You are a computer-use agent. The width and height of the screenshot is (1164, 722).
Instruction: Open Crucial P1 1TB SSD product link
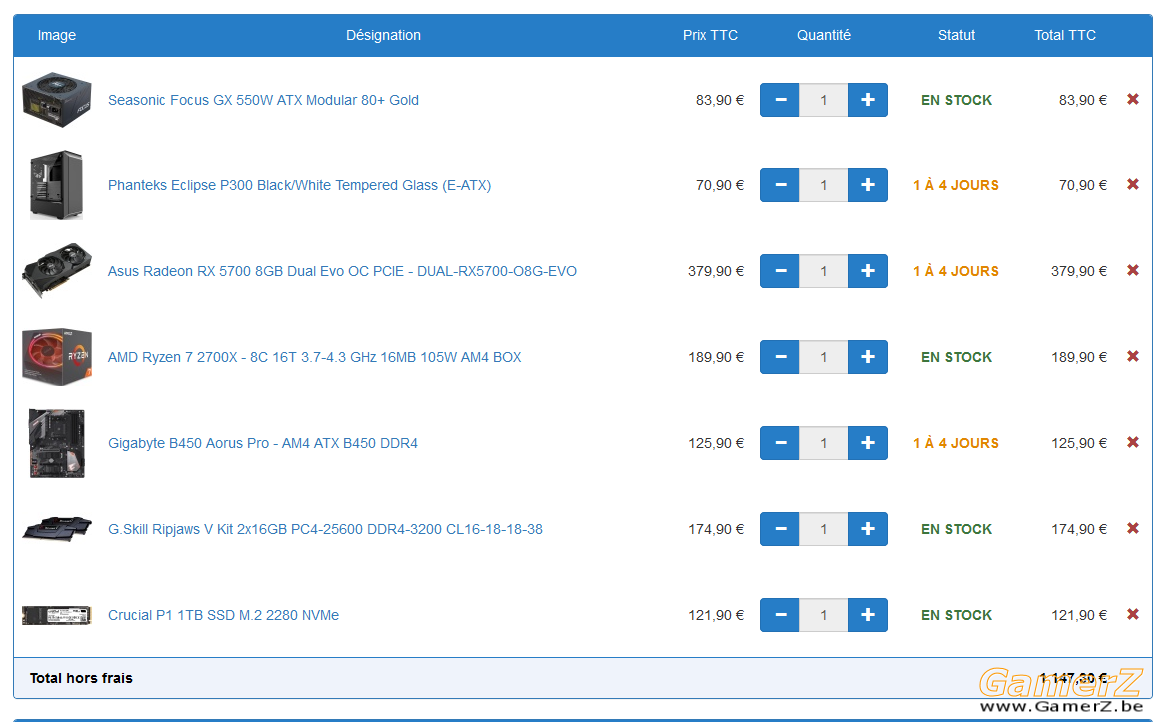(x=223, y=615)
